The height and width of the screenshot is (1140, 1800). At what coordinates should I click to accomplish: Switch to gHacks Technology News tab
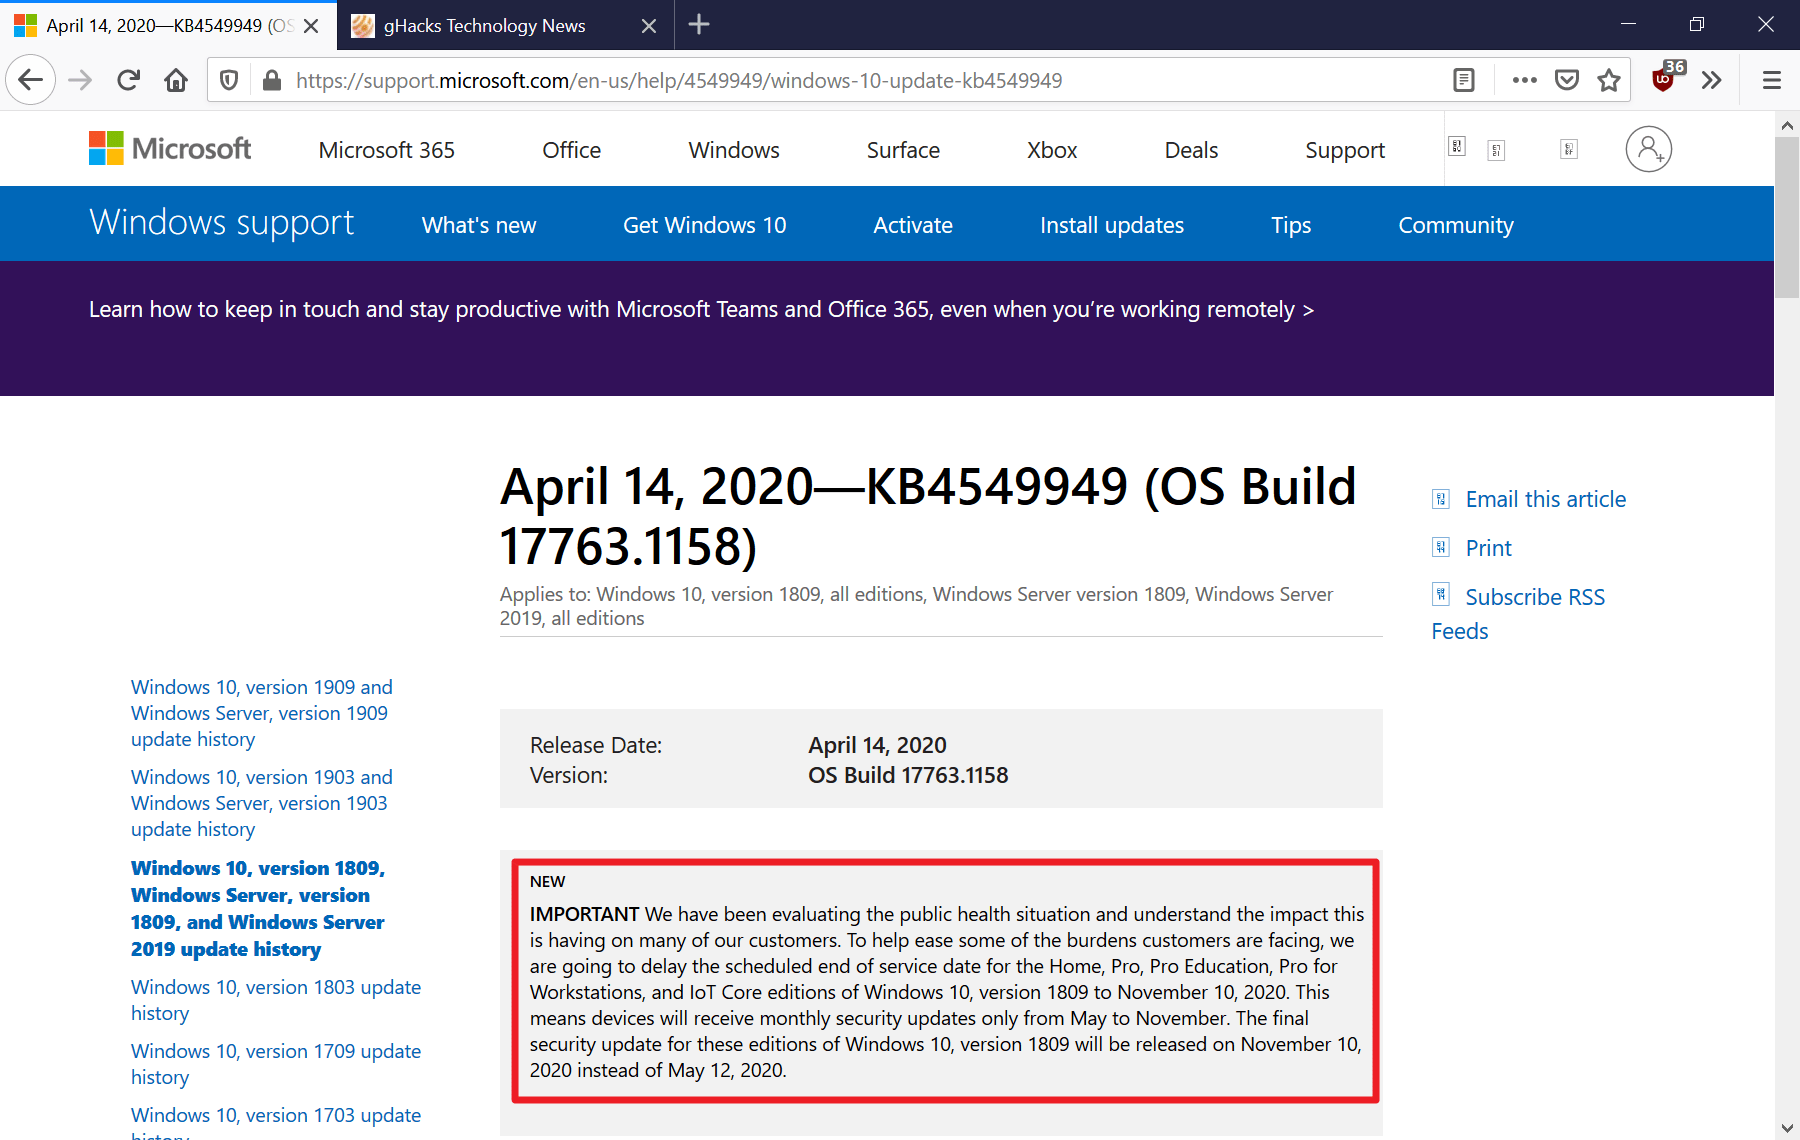click(505, 25)
